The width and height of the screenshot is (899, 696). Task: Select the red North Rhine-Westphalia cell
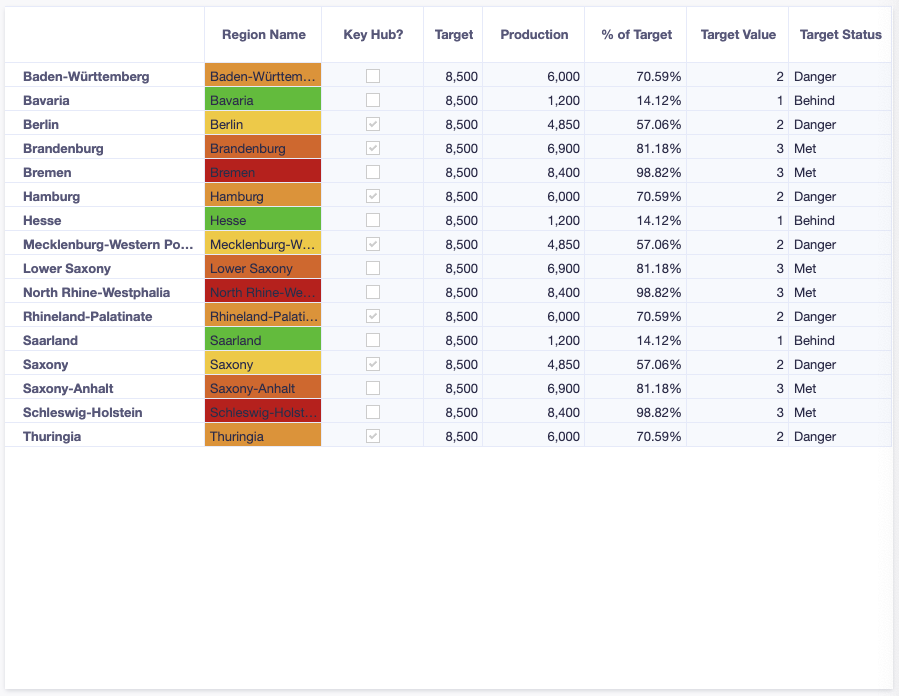click(x=262, y=292)
